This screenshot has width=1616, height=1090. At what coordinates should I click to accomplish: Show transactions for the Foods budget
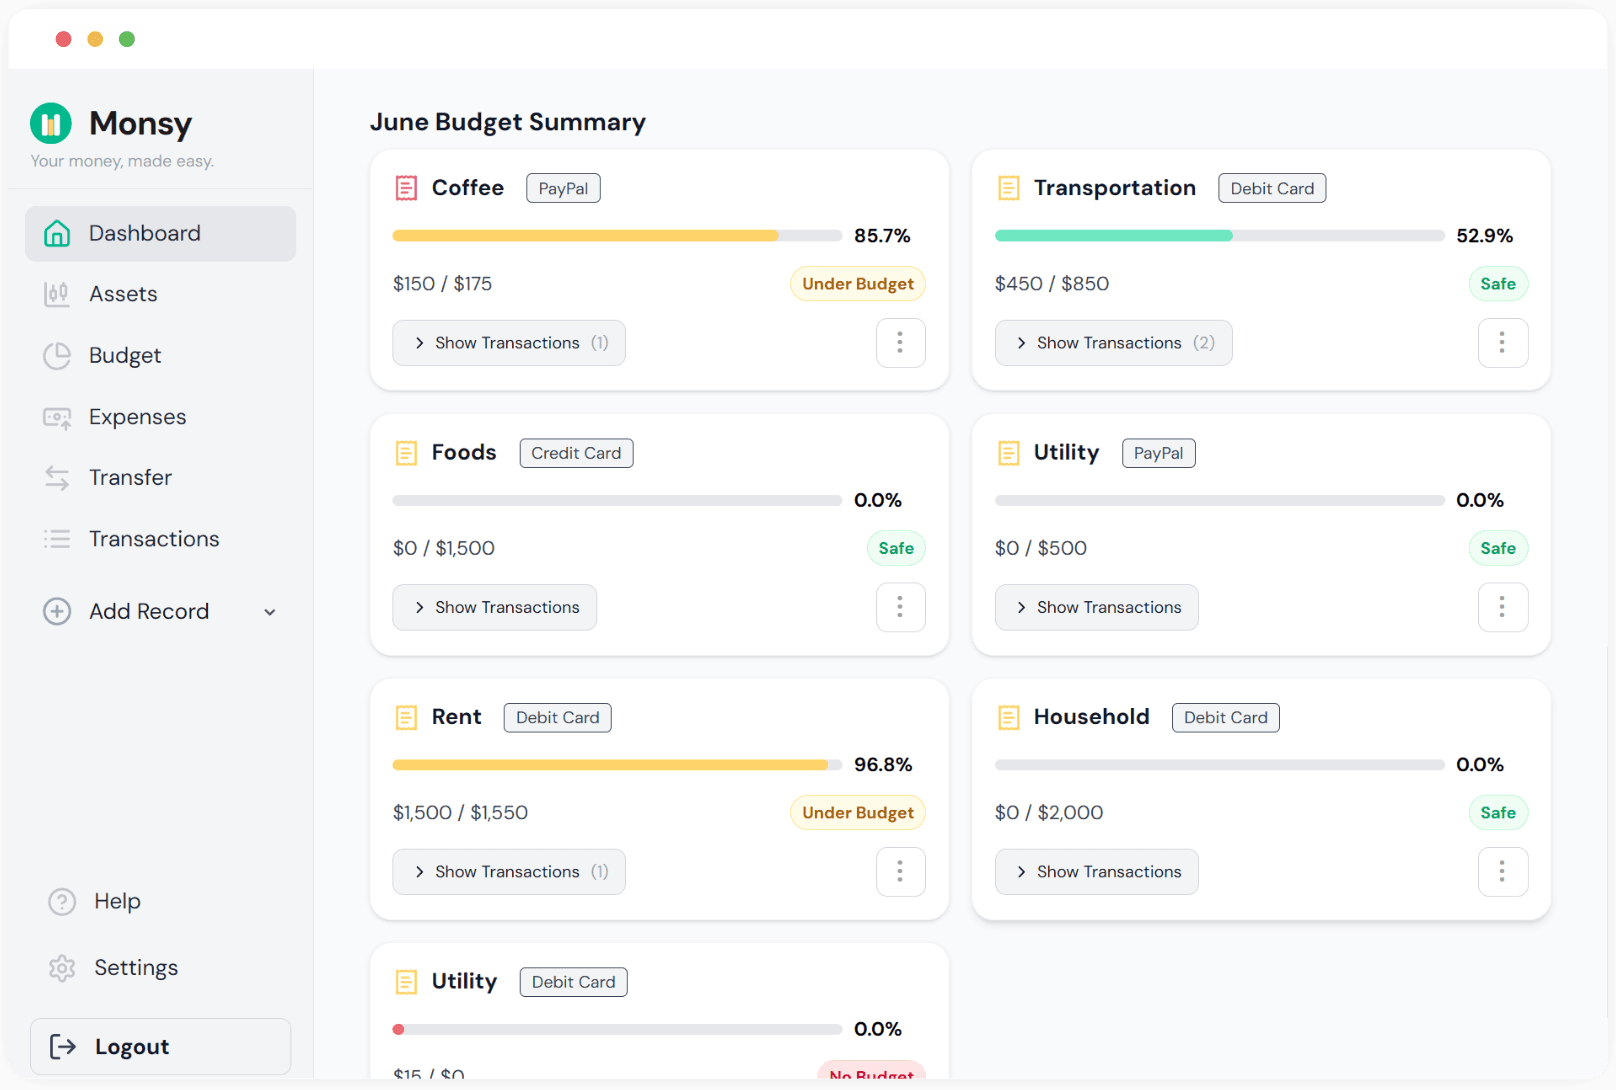pyautogui.click(x=494, y=607)
